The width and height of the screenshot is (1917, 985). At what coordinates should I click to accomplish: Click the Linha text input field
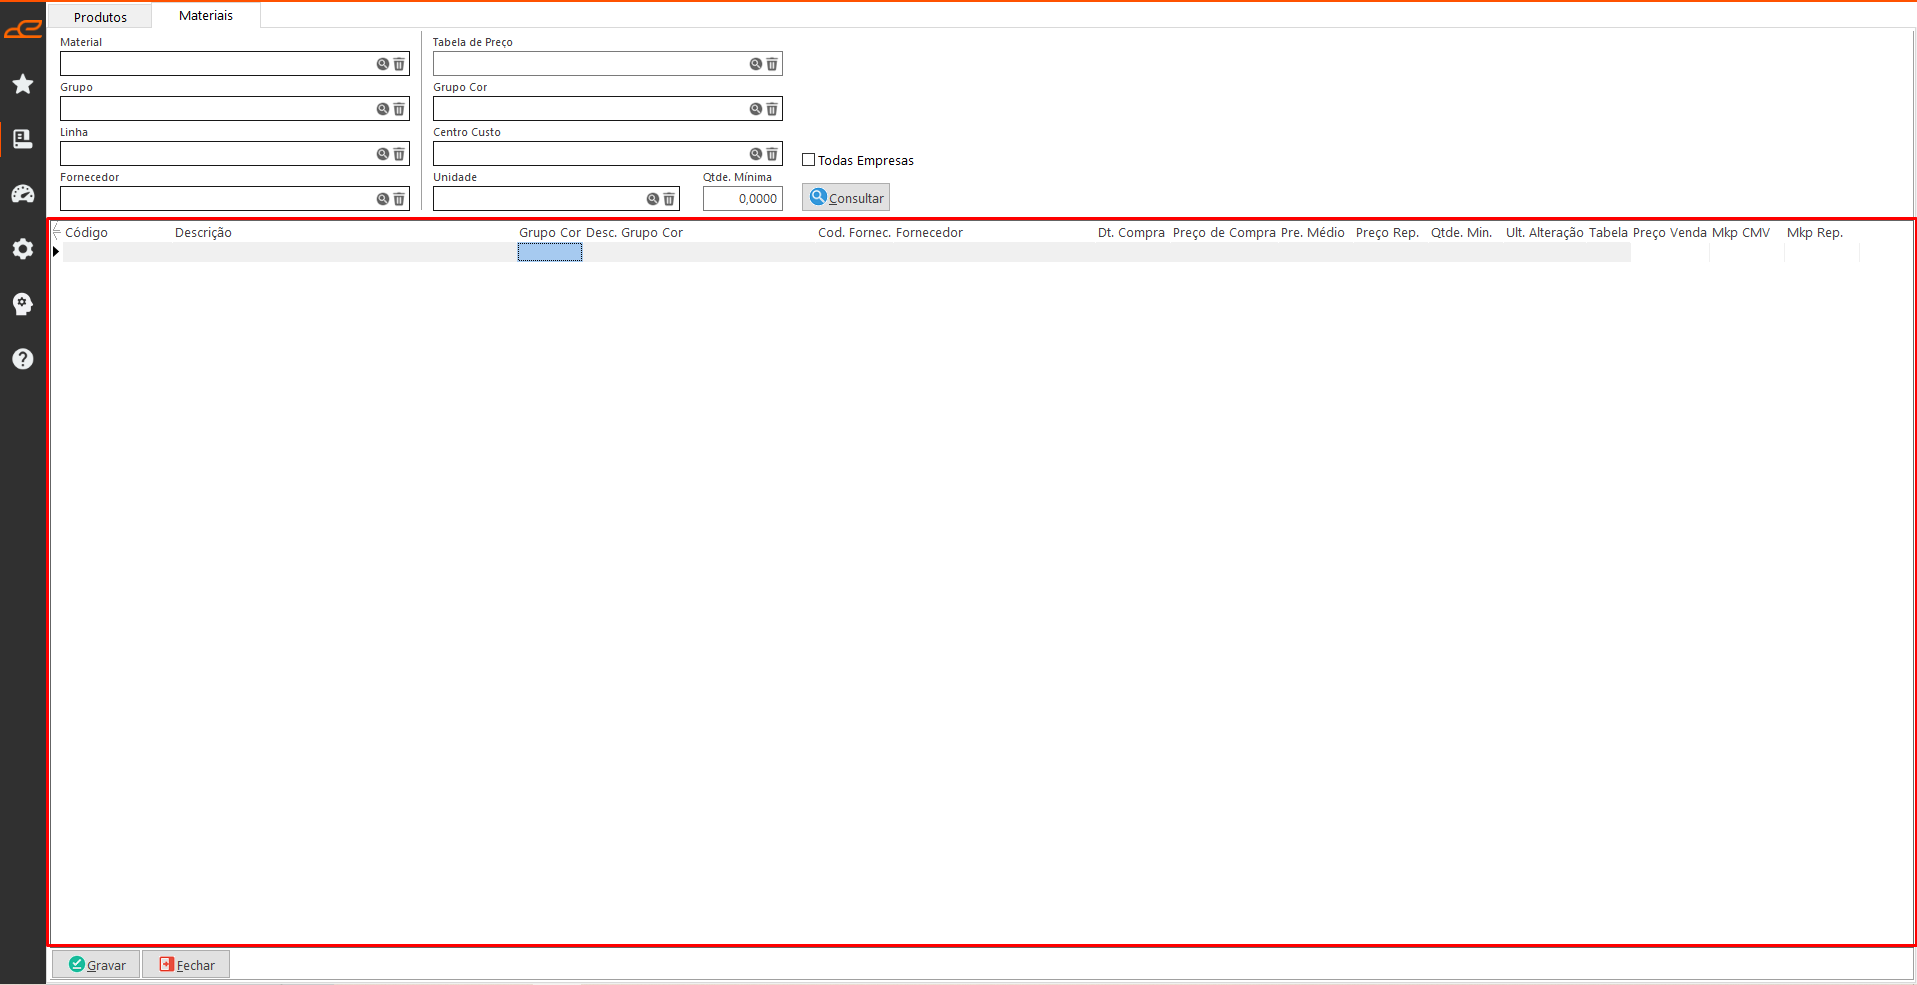coord(215,154)
